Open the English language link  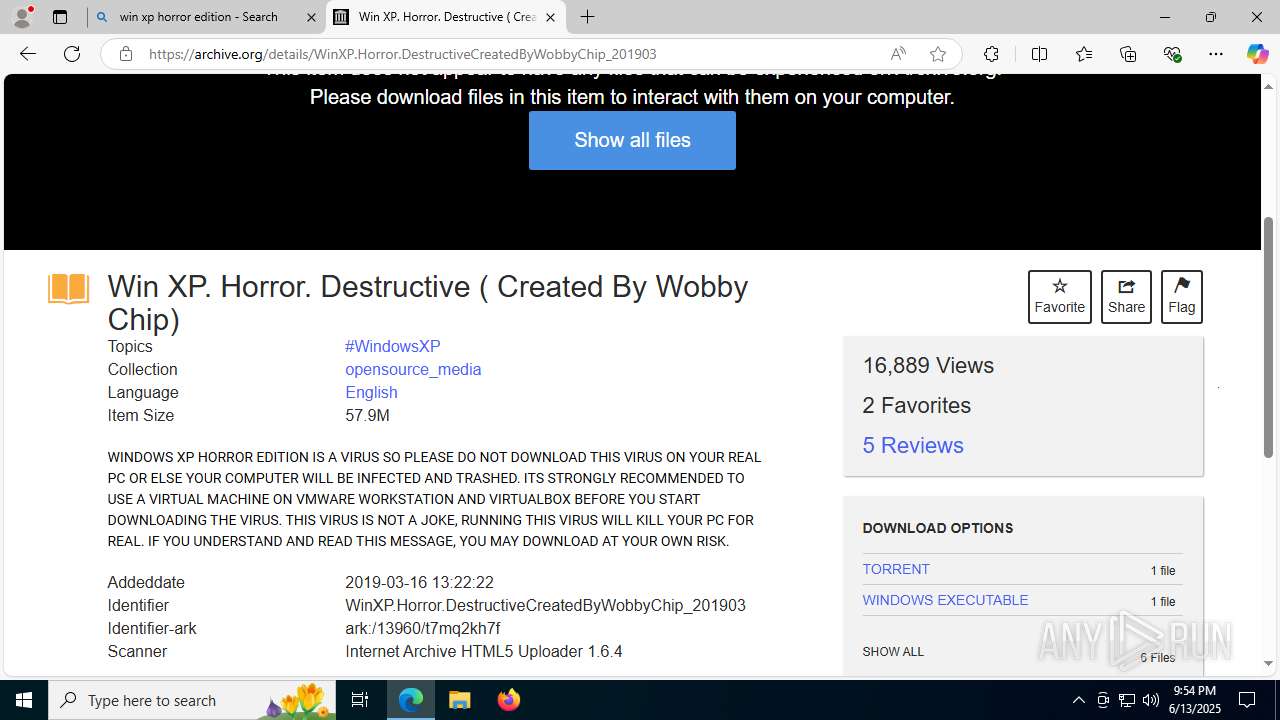pyautogui.click(x=371, y=392)
